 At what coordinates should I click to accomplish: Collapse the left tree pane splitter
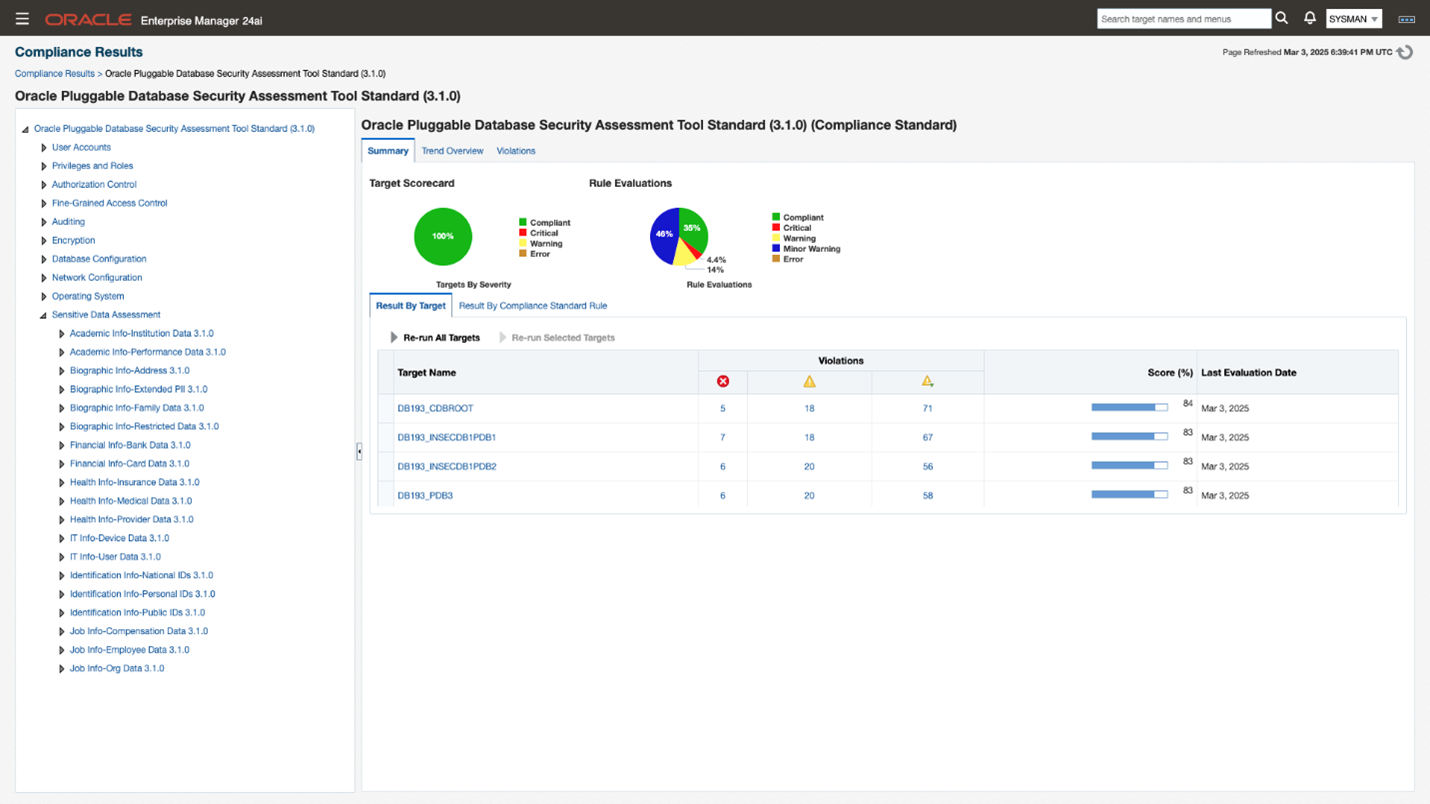[358, 452]
